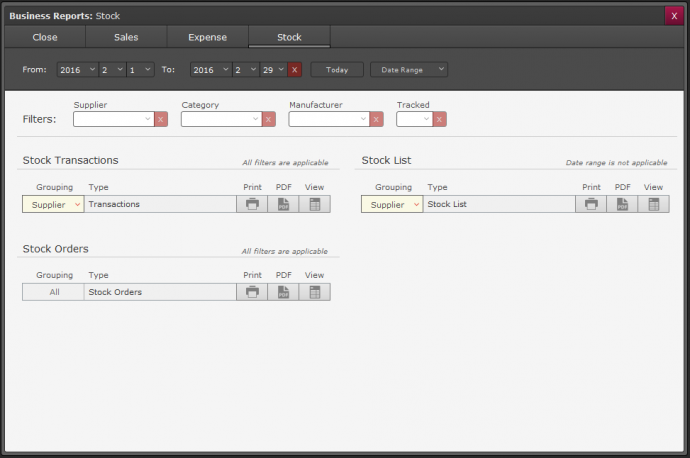Clear the To date field
Viewport: 690px width, 458px height.
tap(294, 70)
